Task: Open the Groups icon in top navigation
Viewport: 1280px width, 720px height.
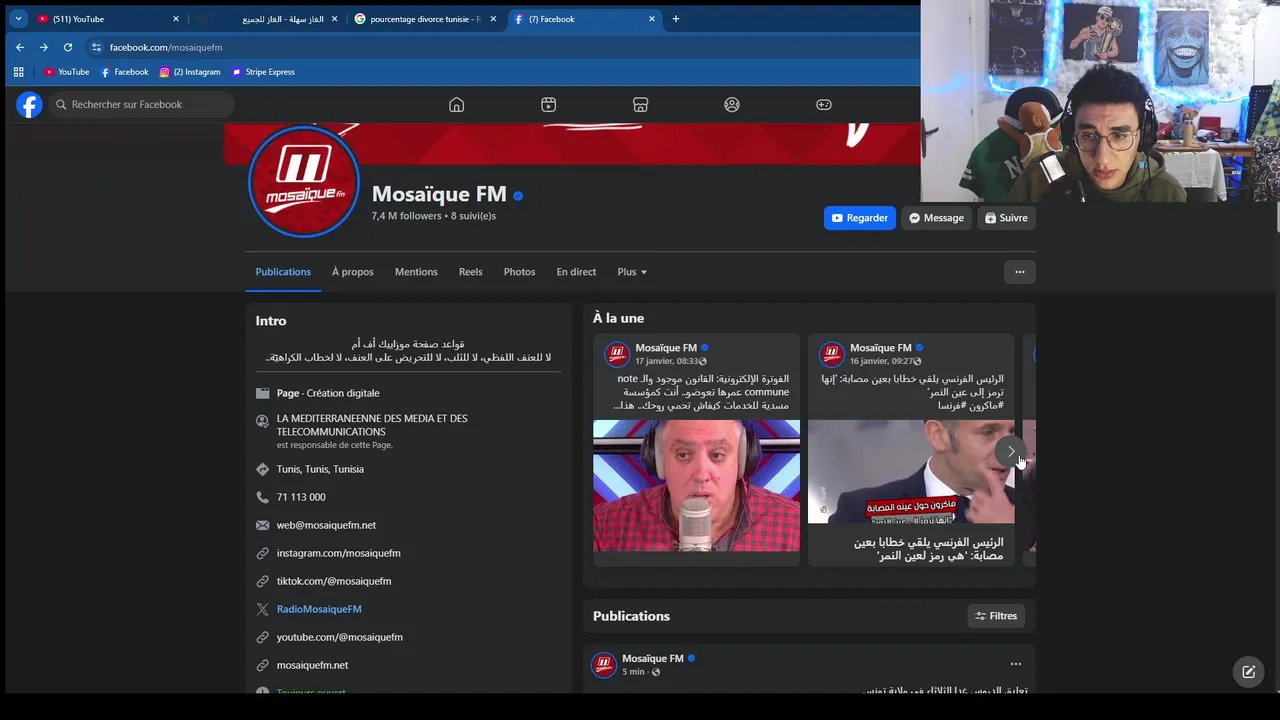Action: (x=732, y=105)
